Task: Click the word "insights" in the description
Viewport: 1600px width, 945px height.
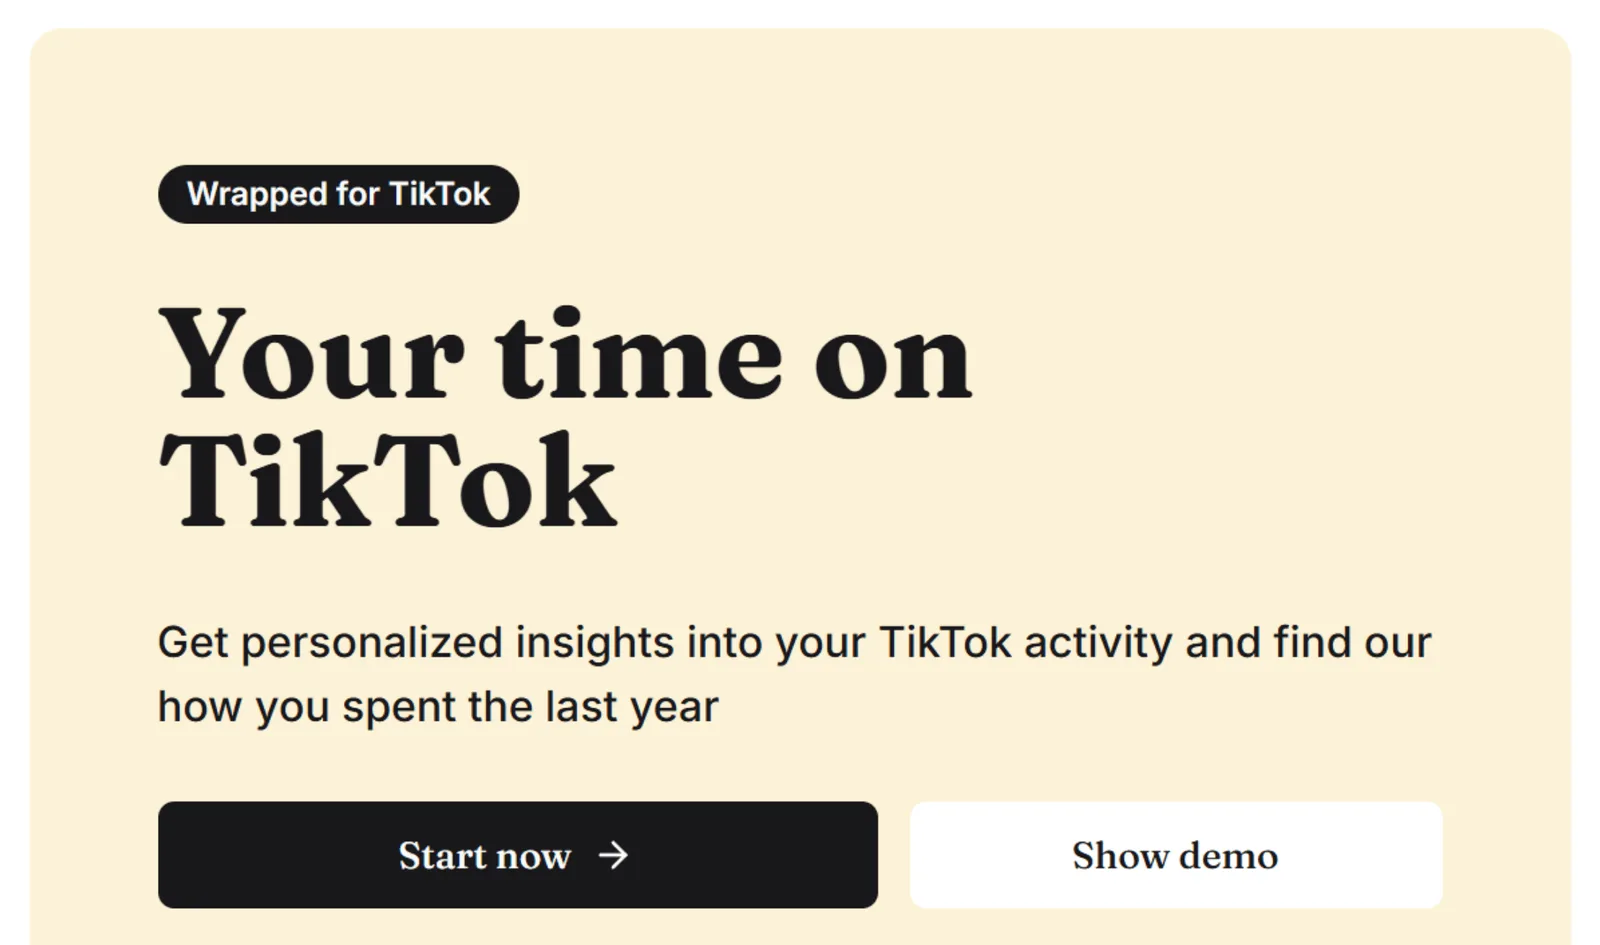Action: click(x=594, y=642)
